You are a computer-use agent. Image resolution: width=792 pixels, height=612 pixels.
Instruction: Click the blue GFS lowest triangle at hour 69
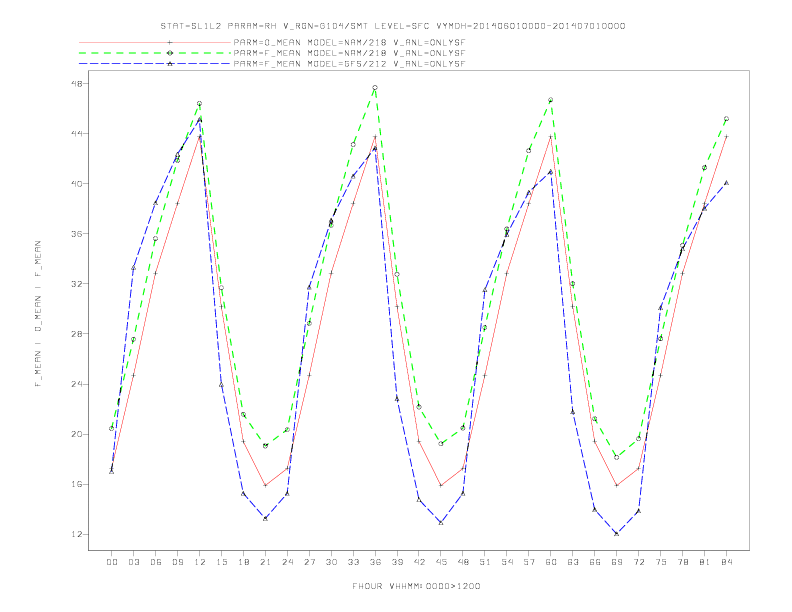coord(617,533)
